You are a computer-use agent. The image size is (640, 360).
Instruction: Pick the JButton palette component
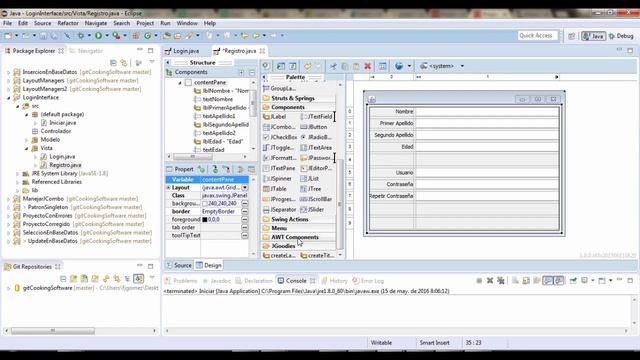click(x=314, y=127)
